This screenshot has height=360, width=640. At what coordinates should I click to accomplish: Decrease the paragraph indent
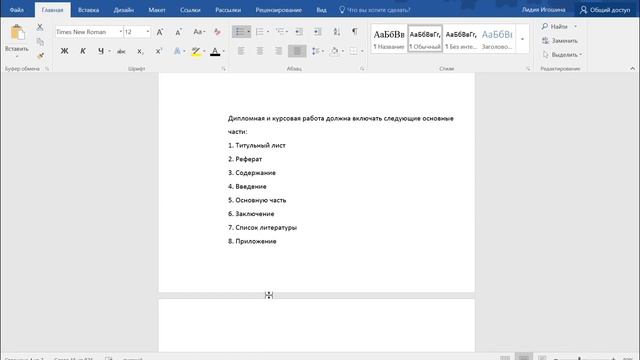(x=299, y=31)
